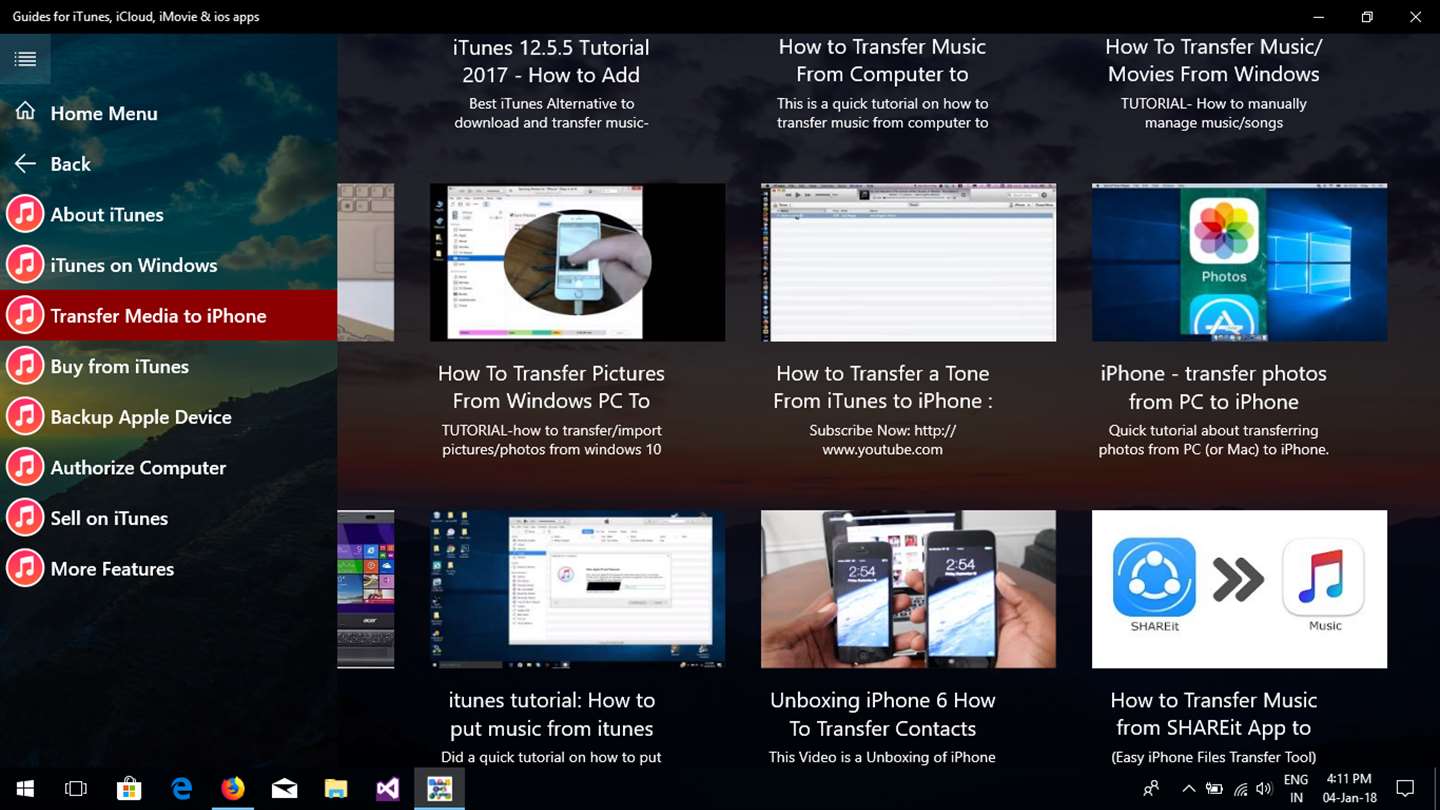The width and height of the screenshot is (1440, 810).
Task: Click the 'Subscribe Now: http://www.youtube.com' description
Action: pyautogui.click(x=882, y=440)
